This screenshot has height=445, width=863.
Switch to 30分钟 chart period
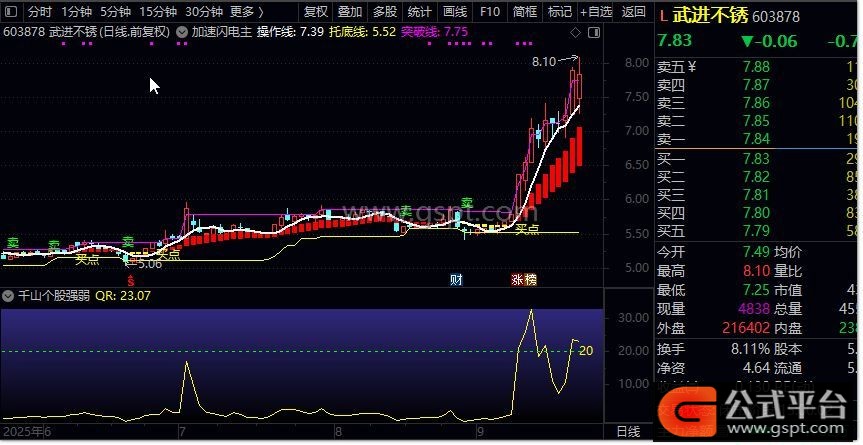click(x=204, y=12)
